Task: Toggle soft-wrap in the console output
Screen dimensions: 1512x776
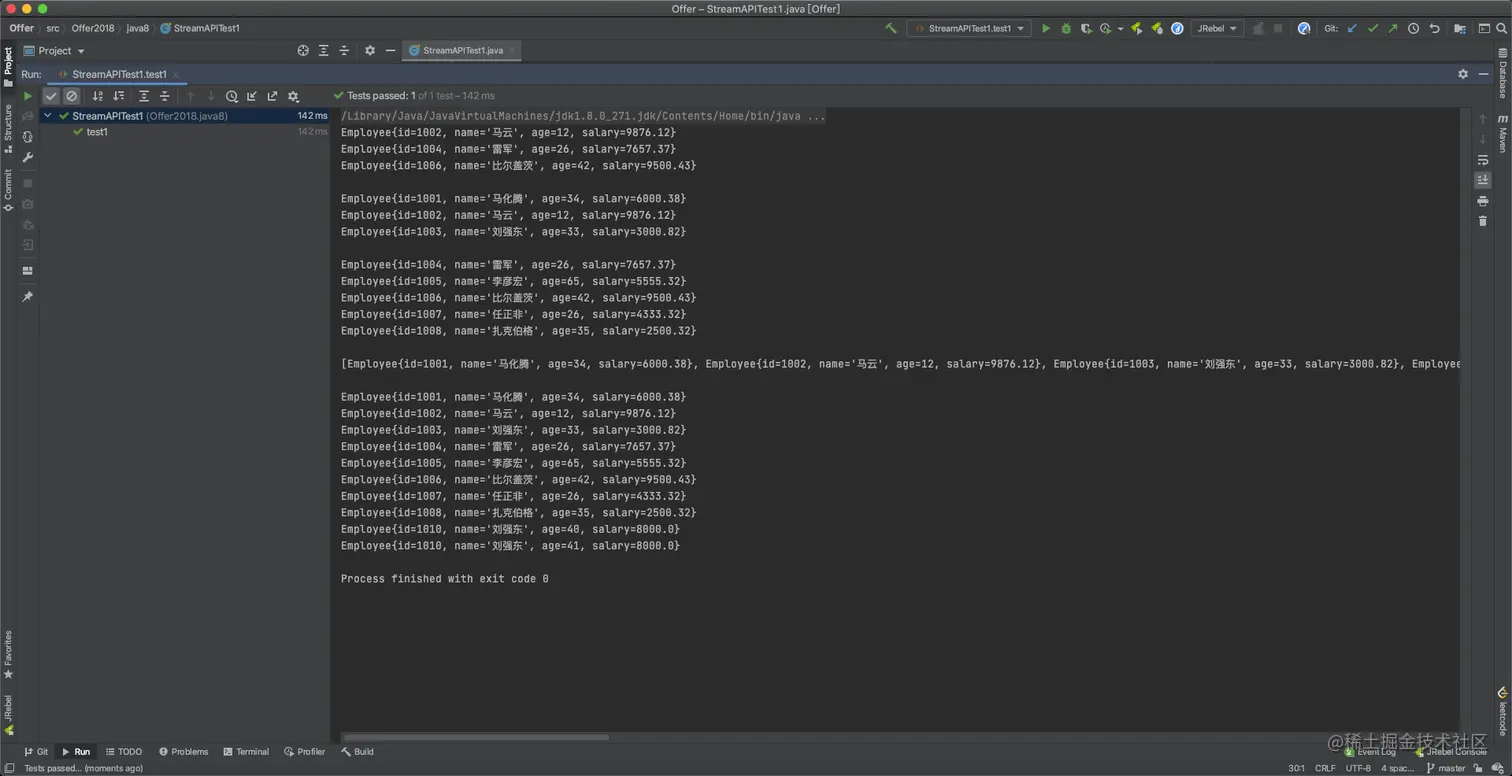Action: click(1482, 160)
